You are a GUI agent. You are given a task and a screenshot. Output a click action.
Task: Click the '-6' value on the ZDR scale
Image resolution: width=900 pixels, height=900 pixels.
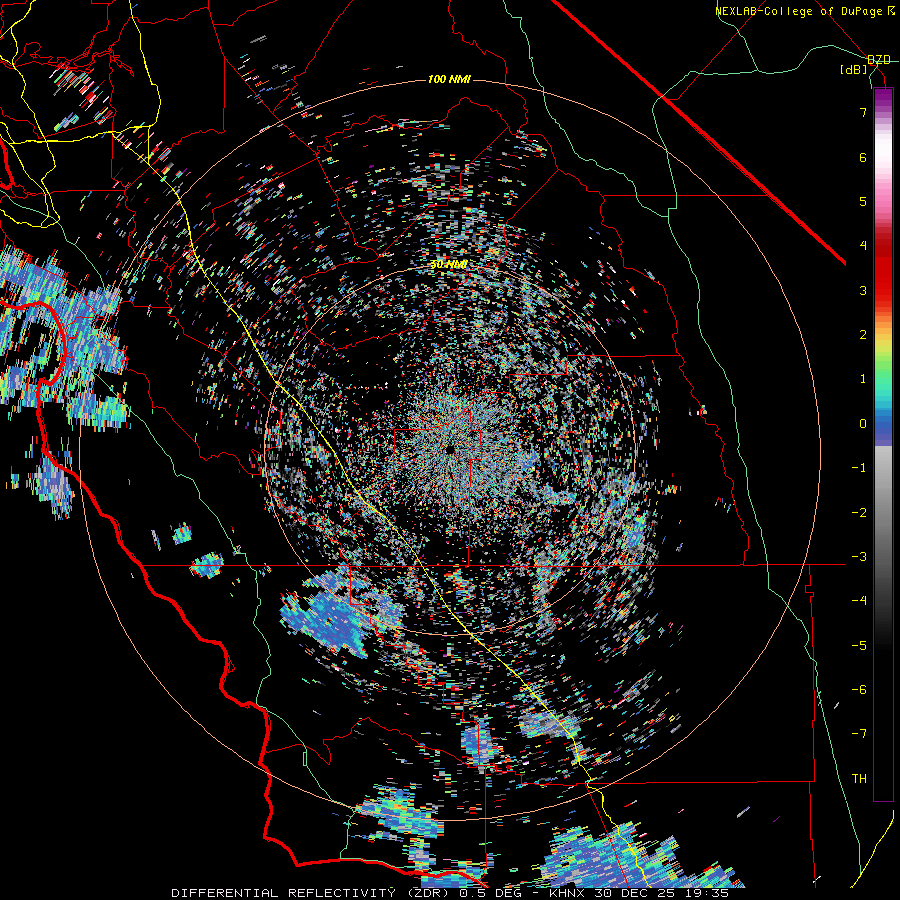[x=859, y=690]
